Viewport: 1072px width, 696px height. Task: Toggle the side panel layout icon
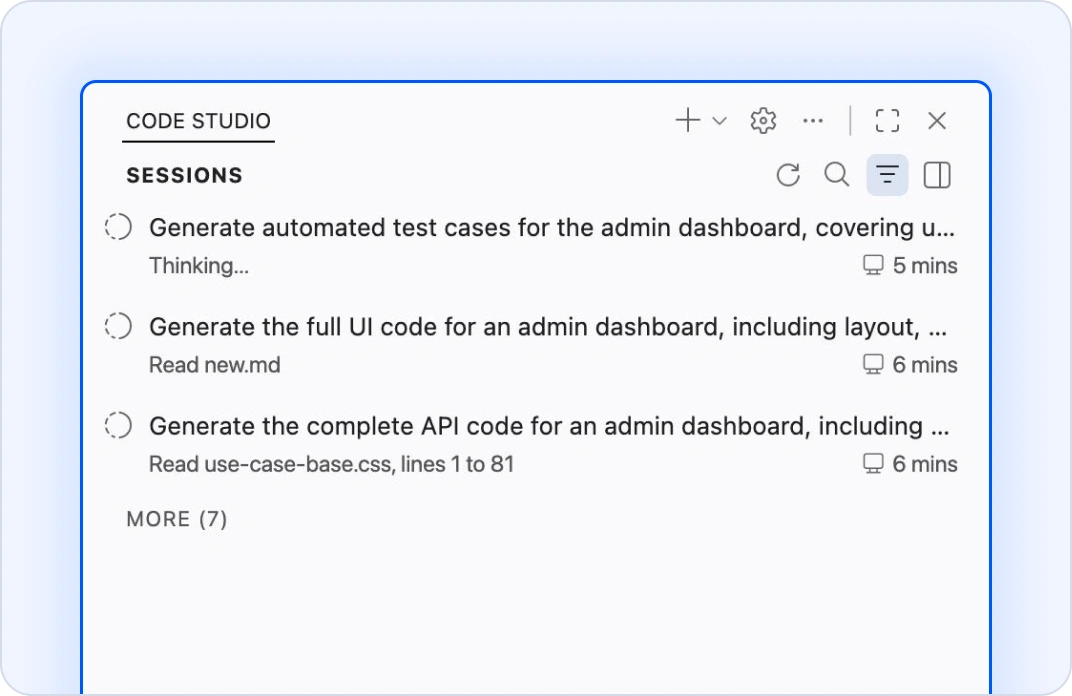click(x=937, y=175)
